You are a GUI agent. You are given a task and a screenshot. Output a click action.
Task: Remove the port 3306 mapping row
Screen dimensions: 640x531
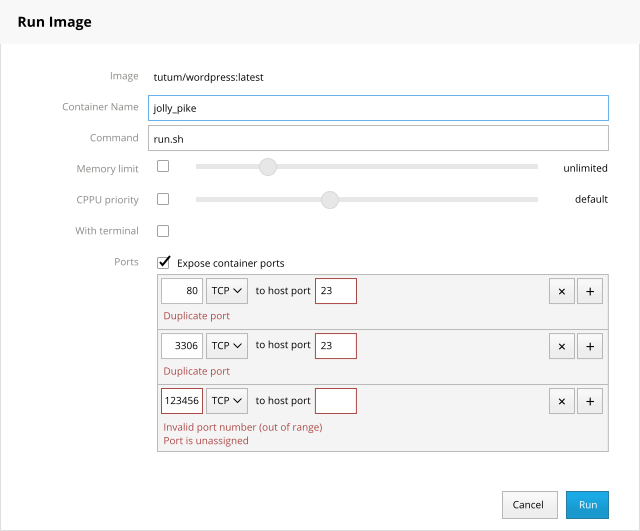pos(561,346)
